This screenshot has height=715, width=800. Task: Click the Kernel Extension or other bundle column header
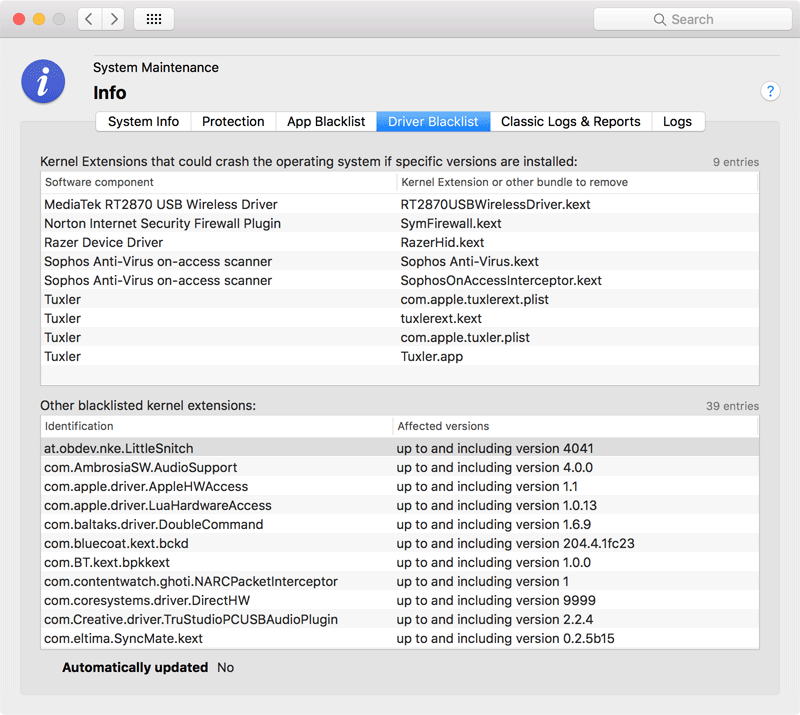578,182
